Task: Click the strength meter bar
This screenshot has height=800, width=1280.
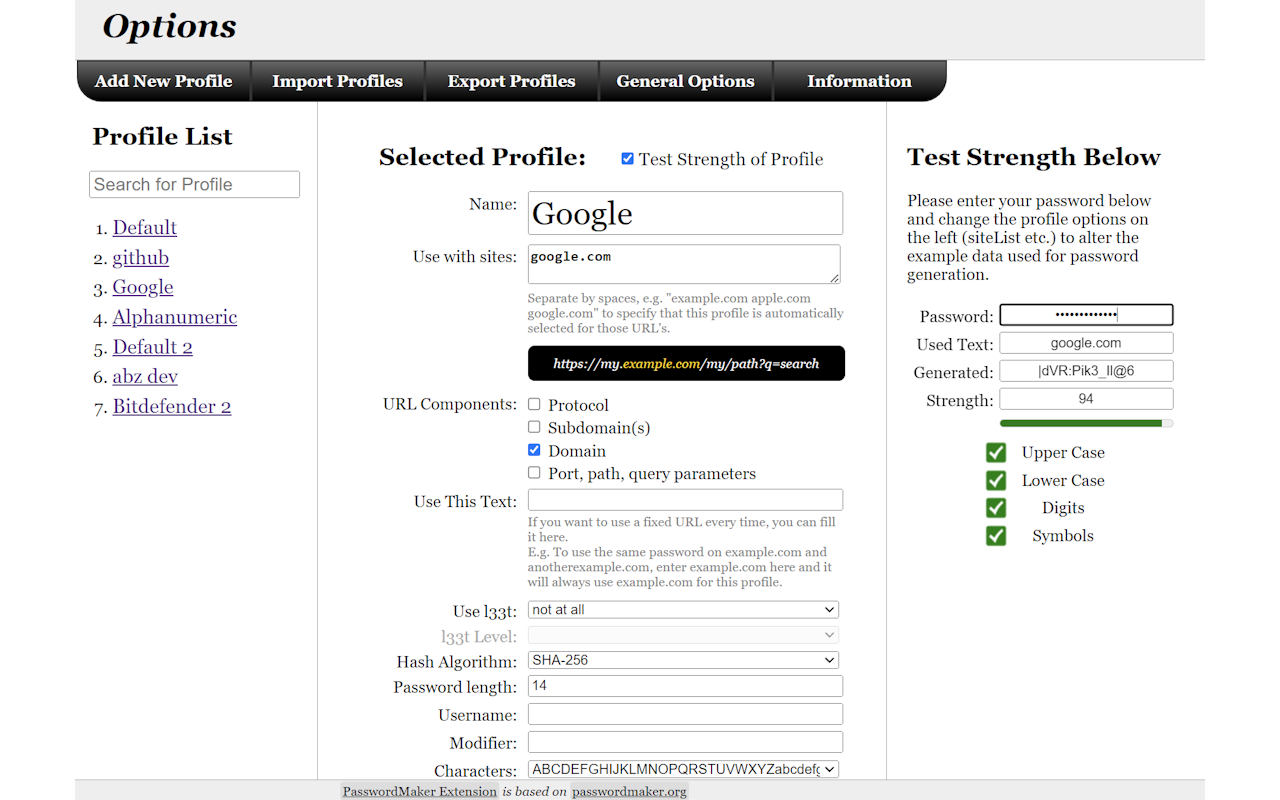Action: [1086, 423]
